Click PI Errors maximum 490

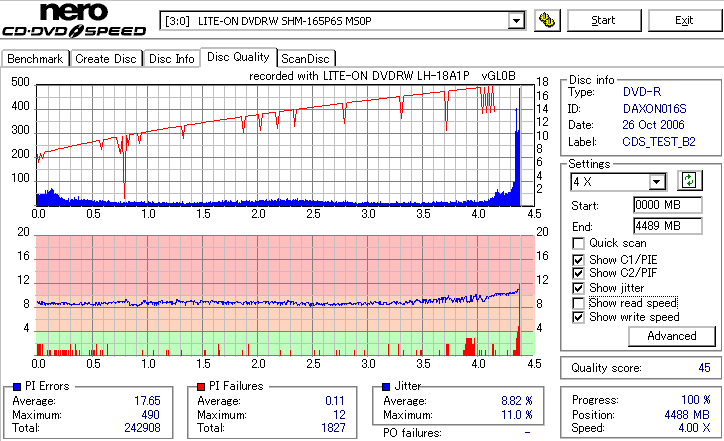tap(151, 415)
